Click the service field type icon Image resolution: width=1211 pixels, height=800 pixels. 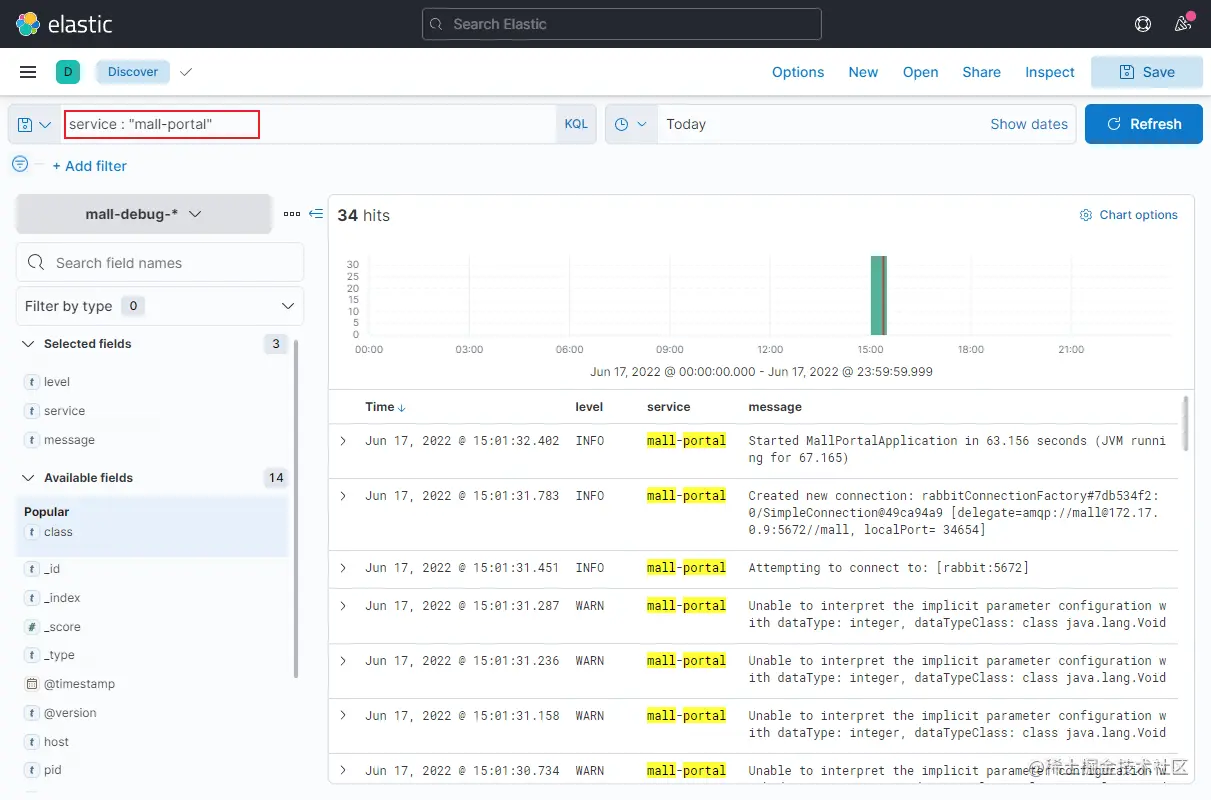(x=32, y=411)
